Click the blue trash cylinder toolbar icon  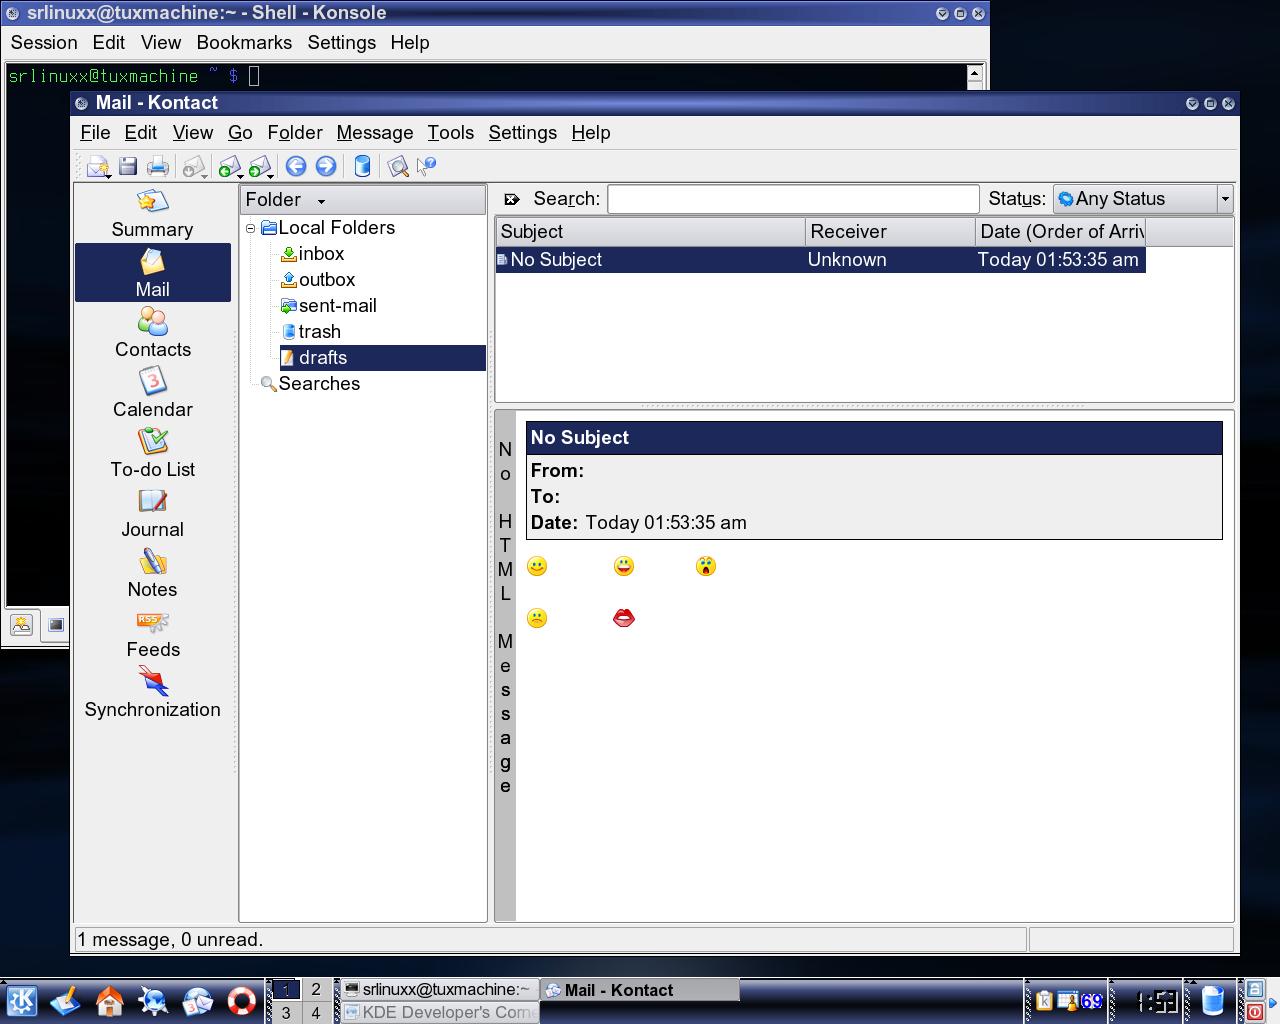click(x=362, y=166)
